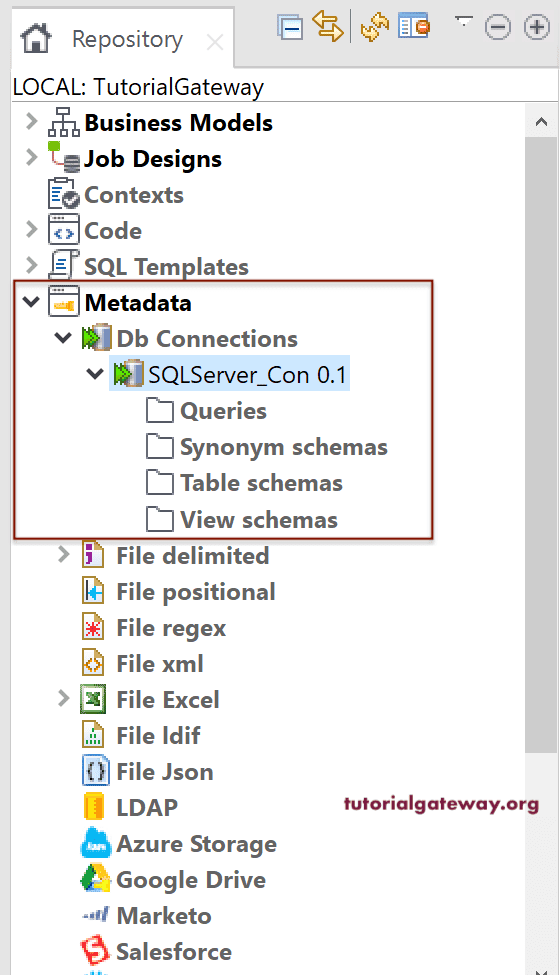
Task: Select the Table schemas label
Action: [261, 483]
